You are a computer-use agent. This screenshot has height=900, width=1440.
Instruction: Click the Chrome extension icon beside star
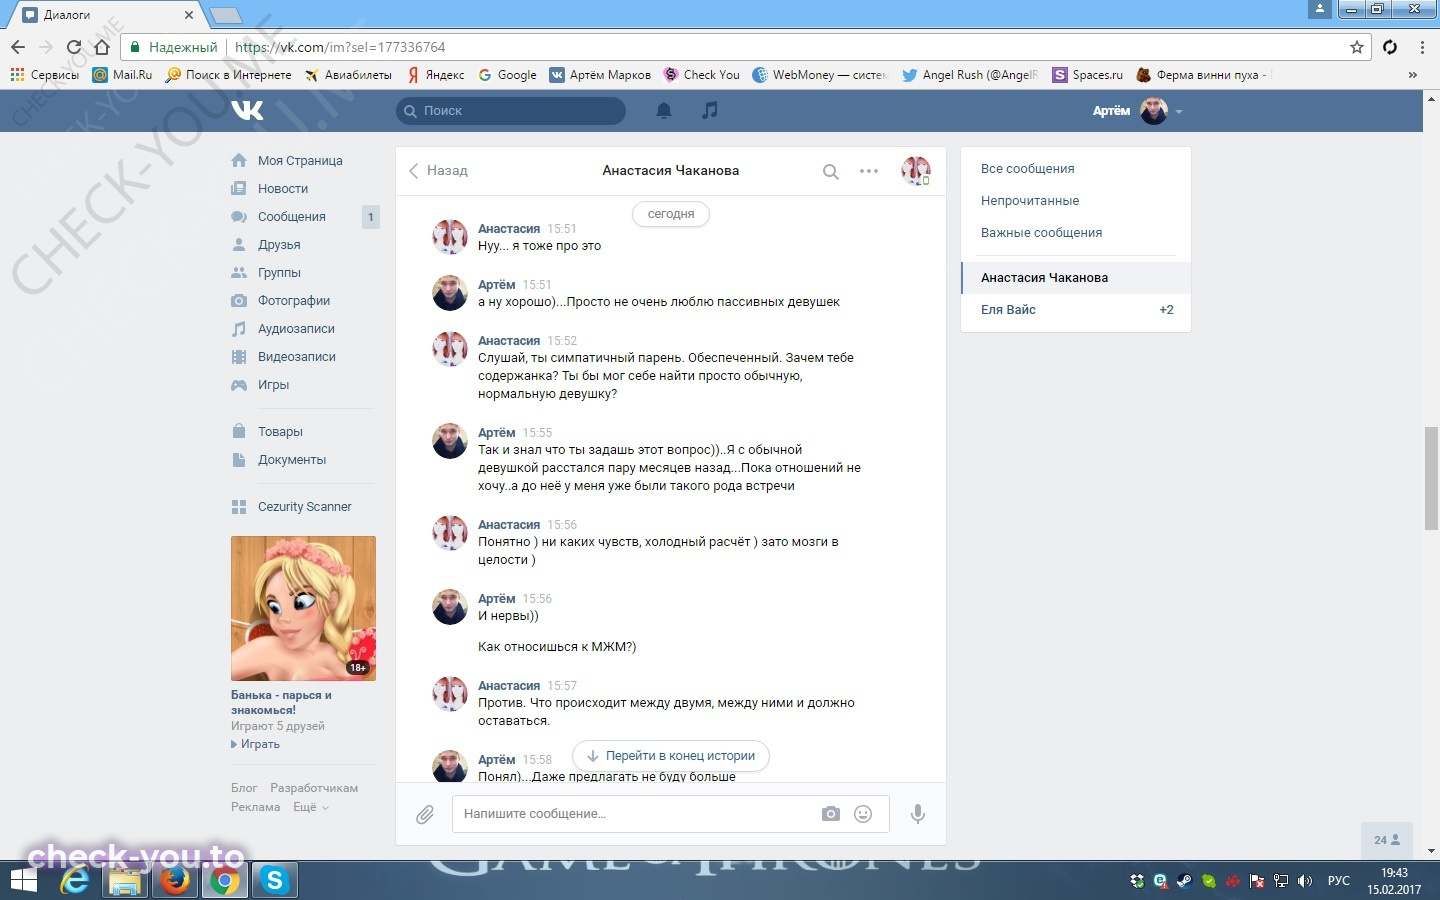1390,47
